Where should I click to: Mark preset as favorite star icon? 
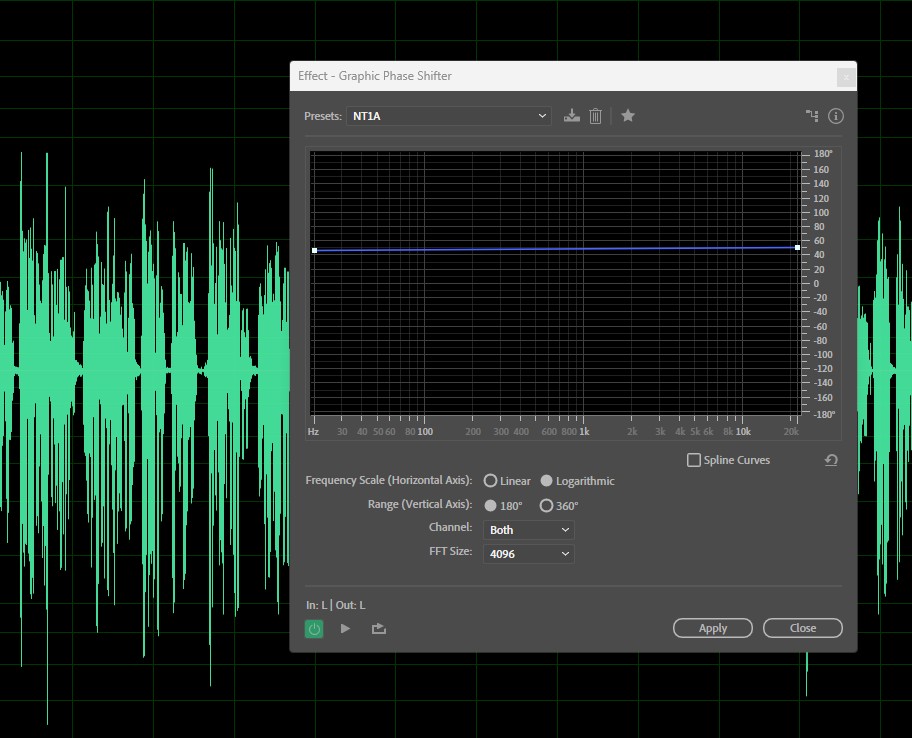pyautogui.click(x=628, y=116)
